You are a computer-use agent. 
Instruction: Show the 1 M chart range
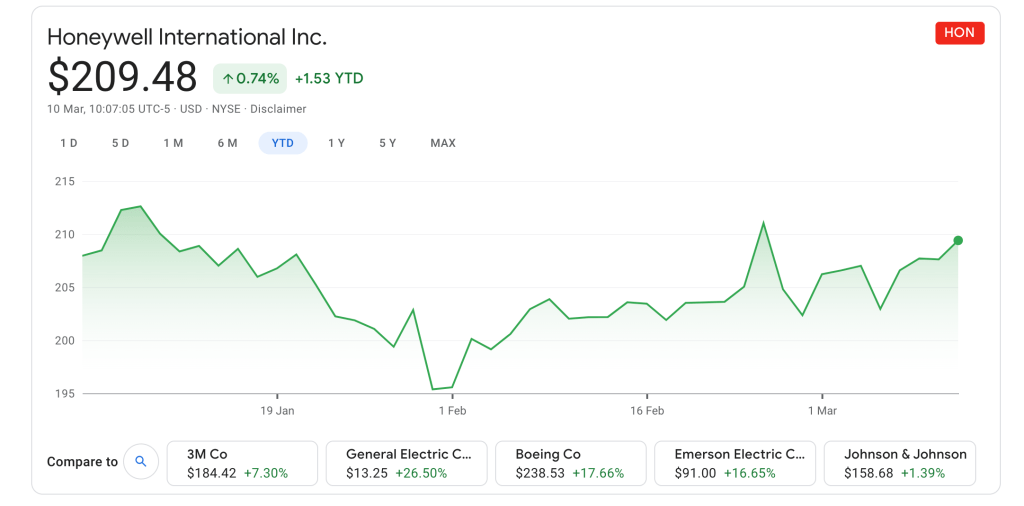[174, 143]
